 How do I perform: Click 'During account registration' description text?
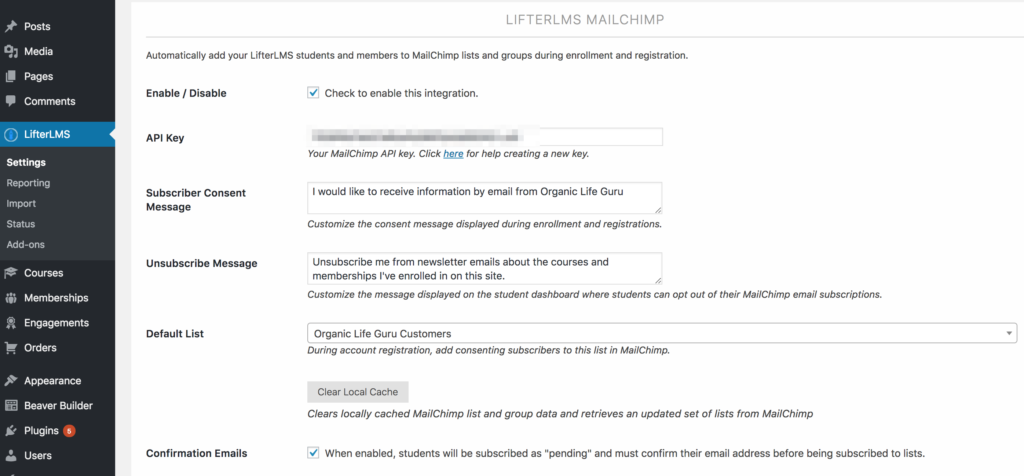(x=488, y=350)
